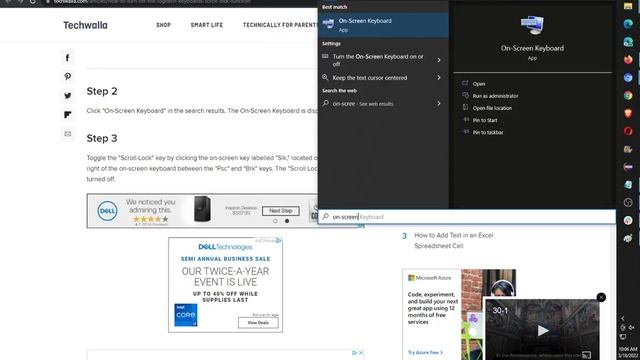640x360 pixels.
Task: Open File Explorer from the taskbar
Action: (628, 6)
